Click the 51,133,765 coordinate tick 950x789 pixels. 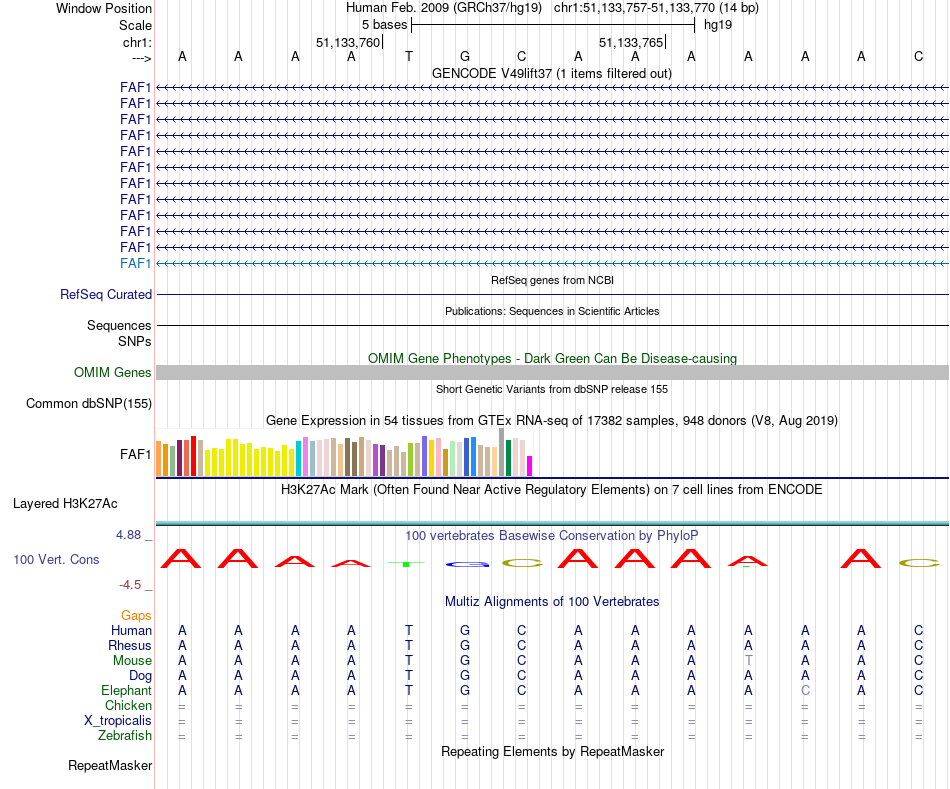tap(632, 42)
